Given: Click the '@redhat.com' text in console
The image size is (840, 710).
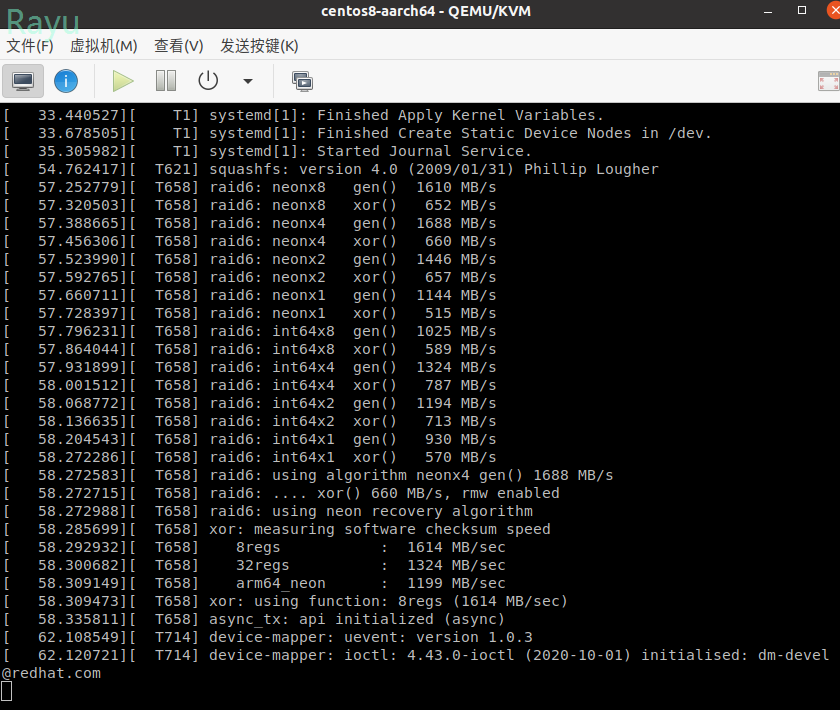Looking at the screenshot, I should coord(51,674).
